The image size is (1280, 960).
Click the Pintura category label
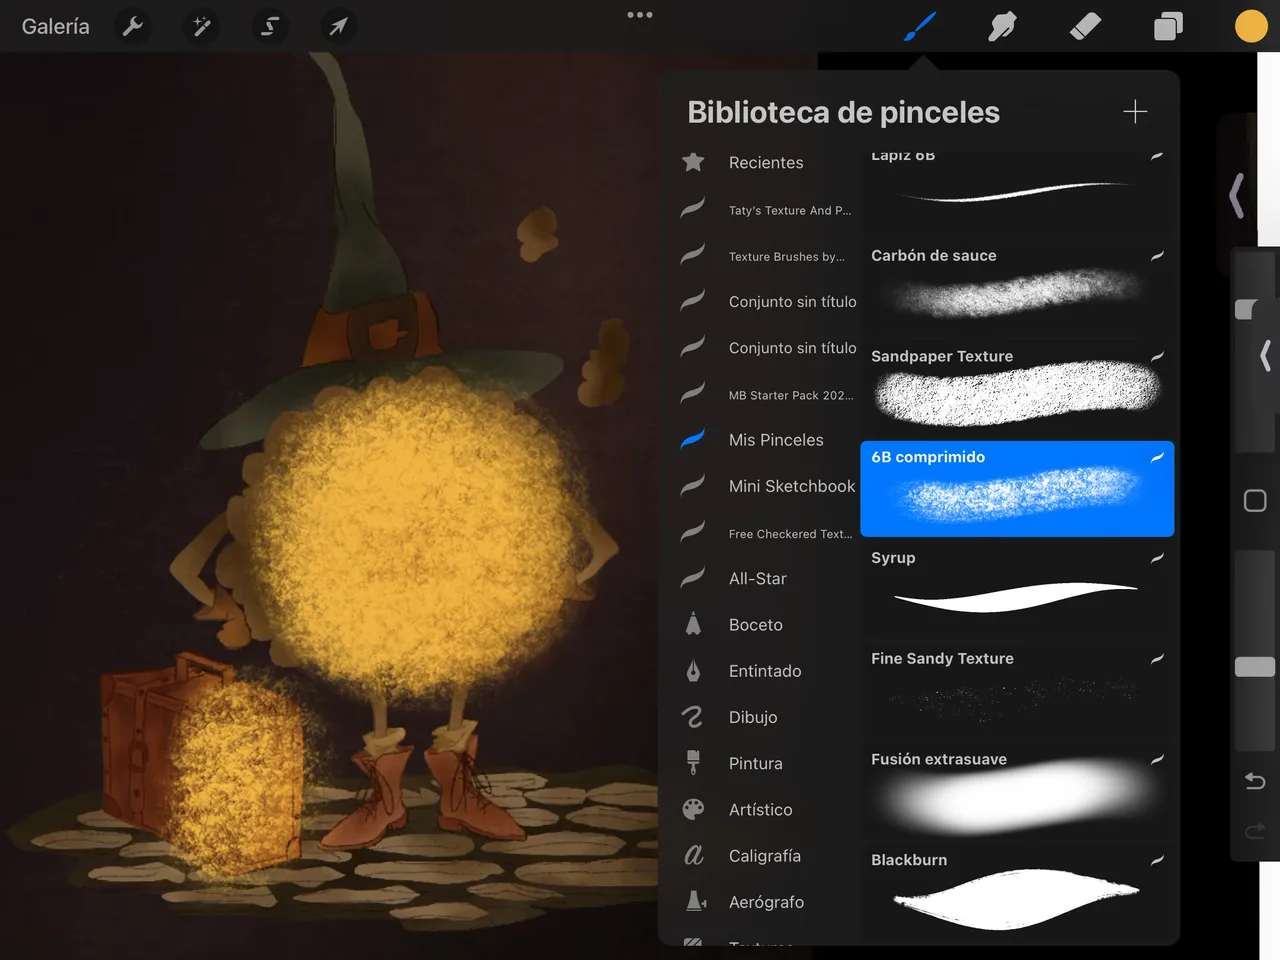[756, 763]
